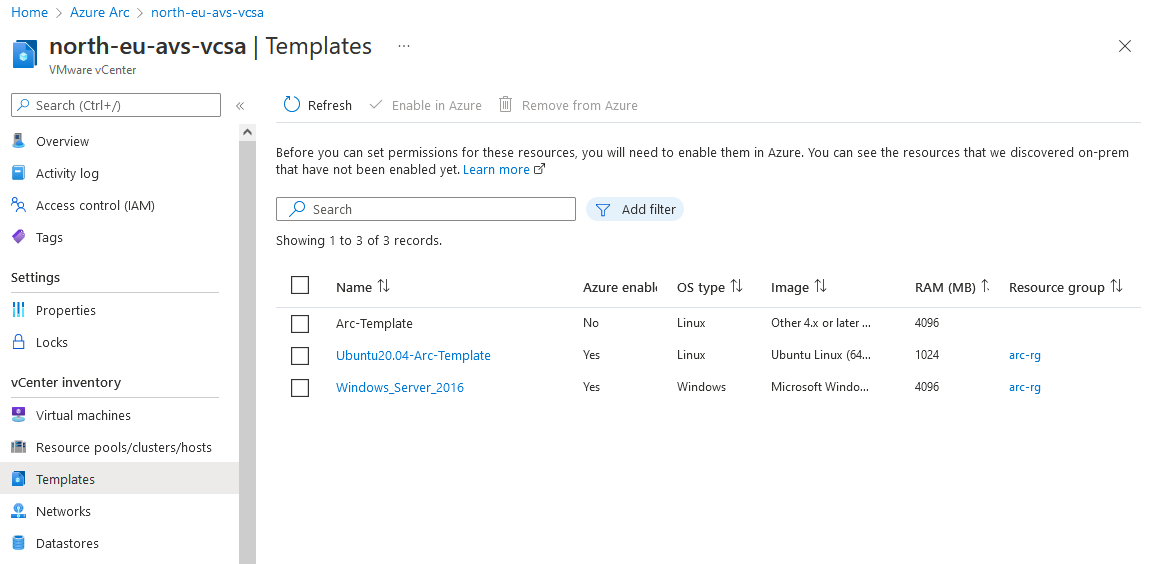
Task: Click the Templates sidebar icon
Action: [x=18, y=479]
